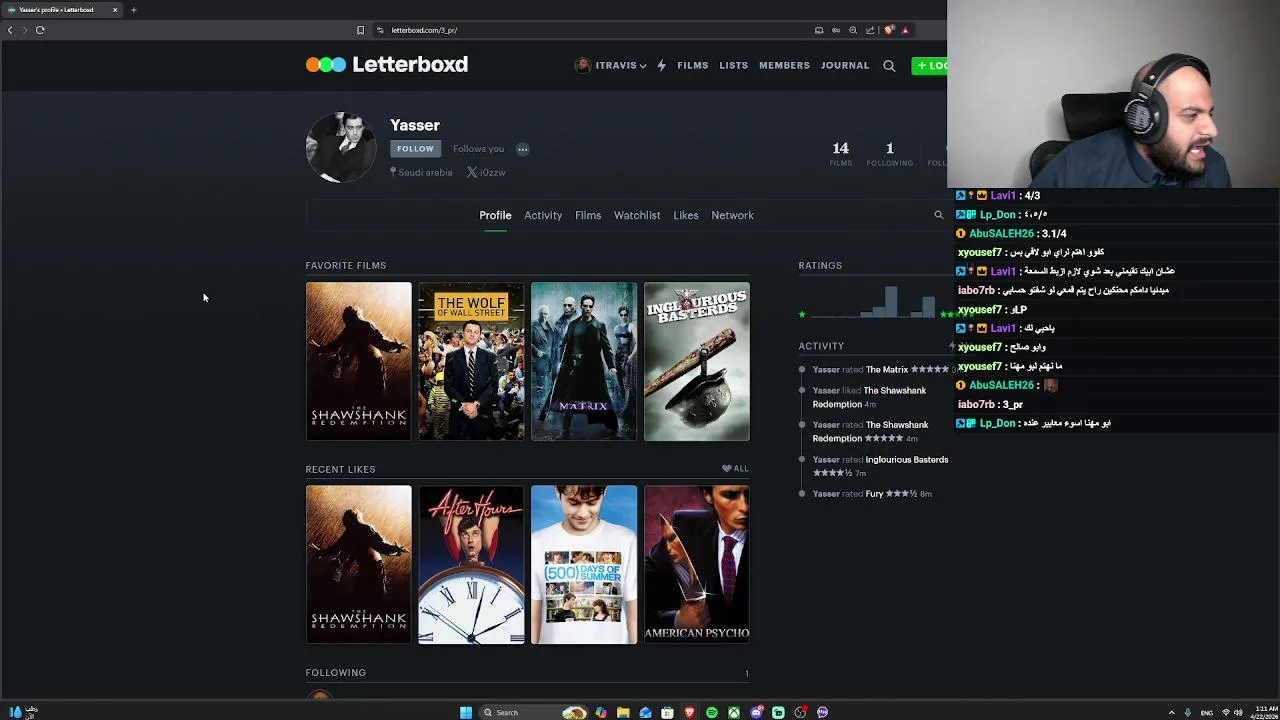Switch to the Films tab

tap(588, 215)
